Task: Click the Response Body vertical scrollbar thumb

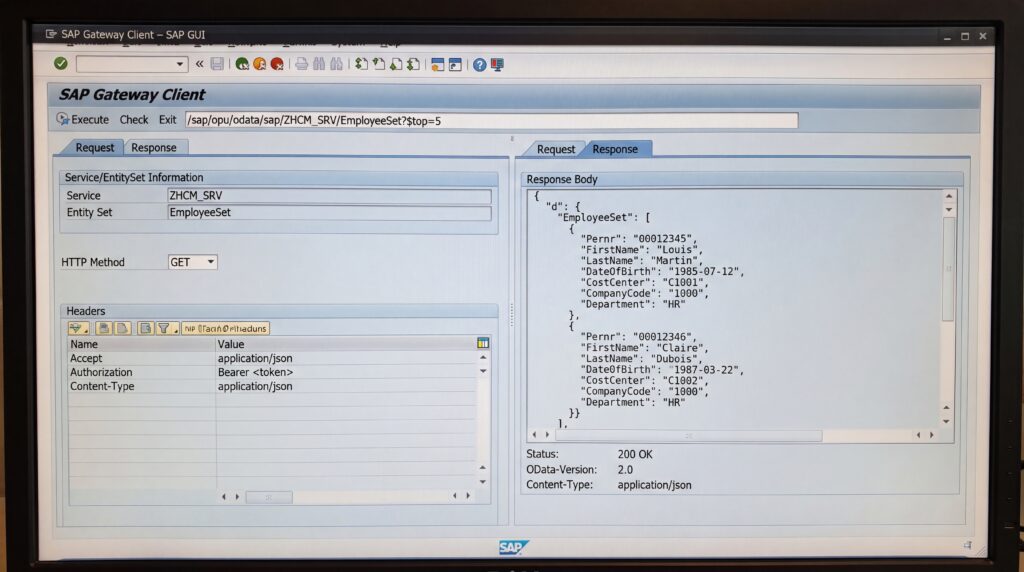Action: 948,269
